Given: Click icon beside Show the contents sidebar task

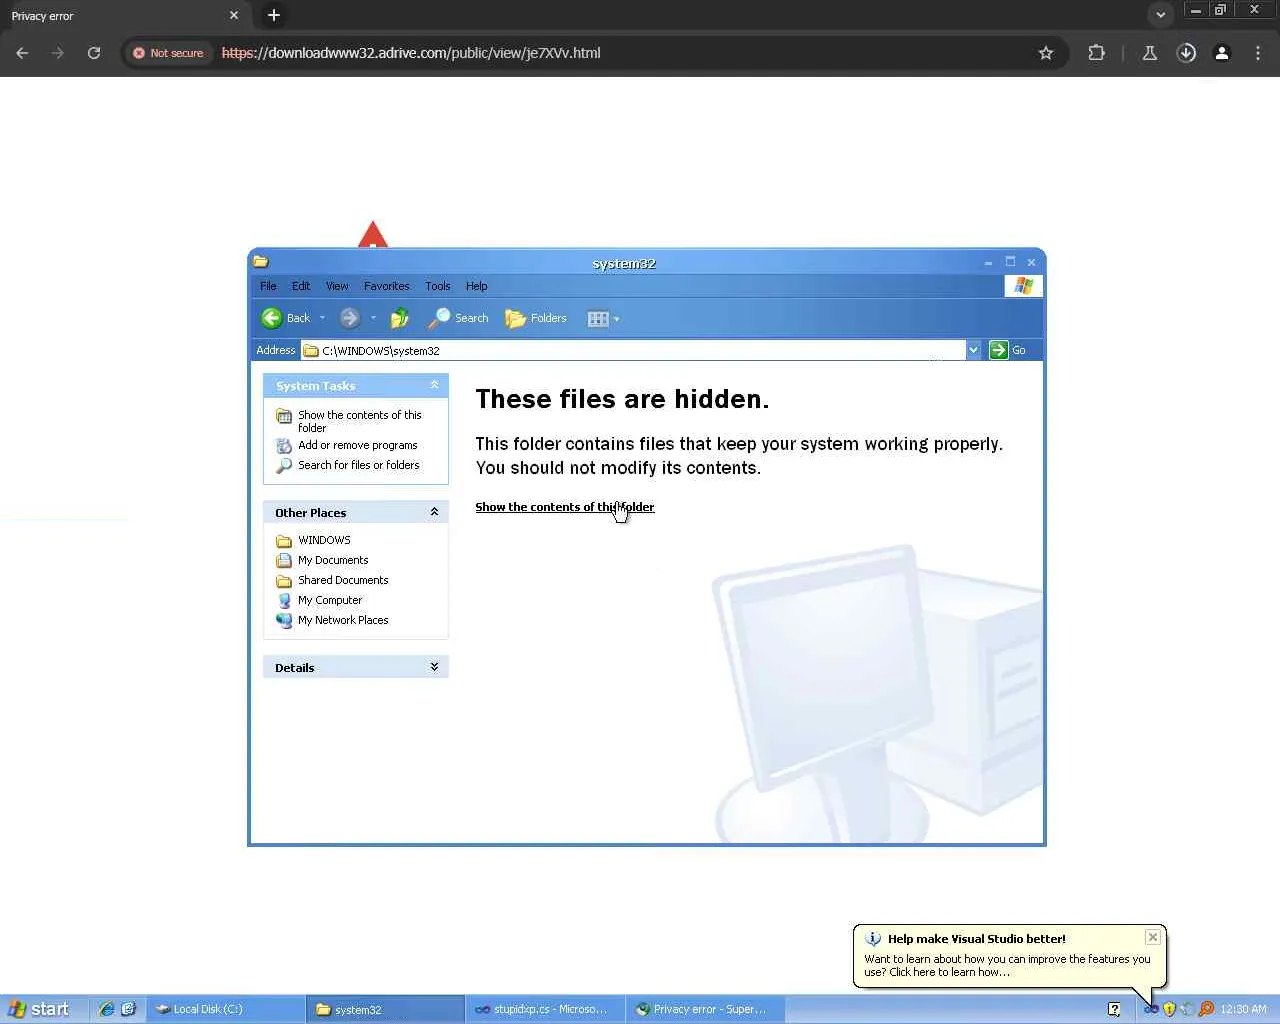Looking at the screenshot, I should tap(284, 415).
